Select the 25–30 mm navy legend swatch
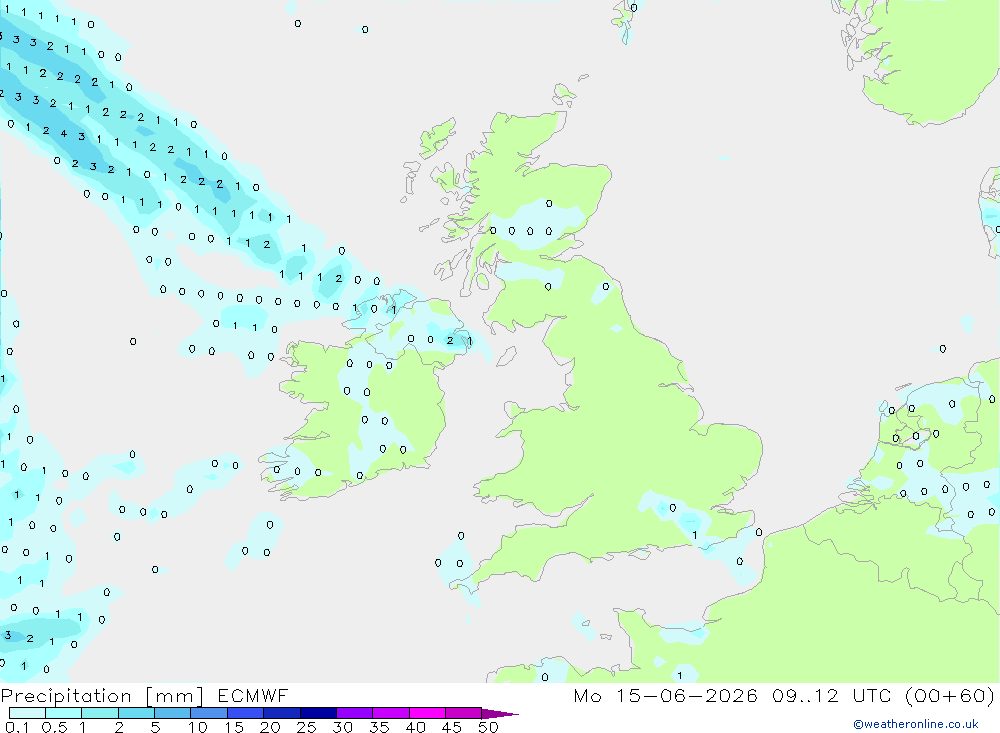1000x733 pixels. (x=318, y=713)
